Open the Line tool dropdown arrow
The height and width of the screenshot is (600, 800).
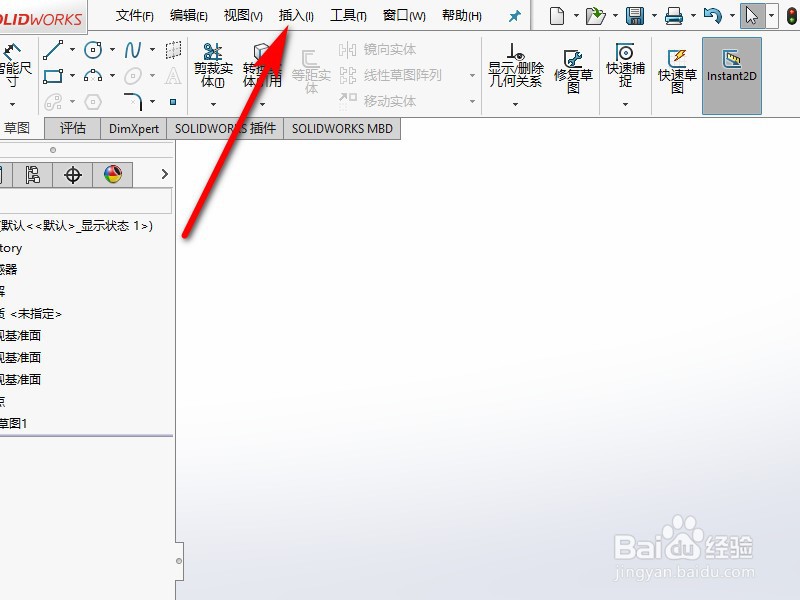(x=72, y=49)
